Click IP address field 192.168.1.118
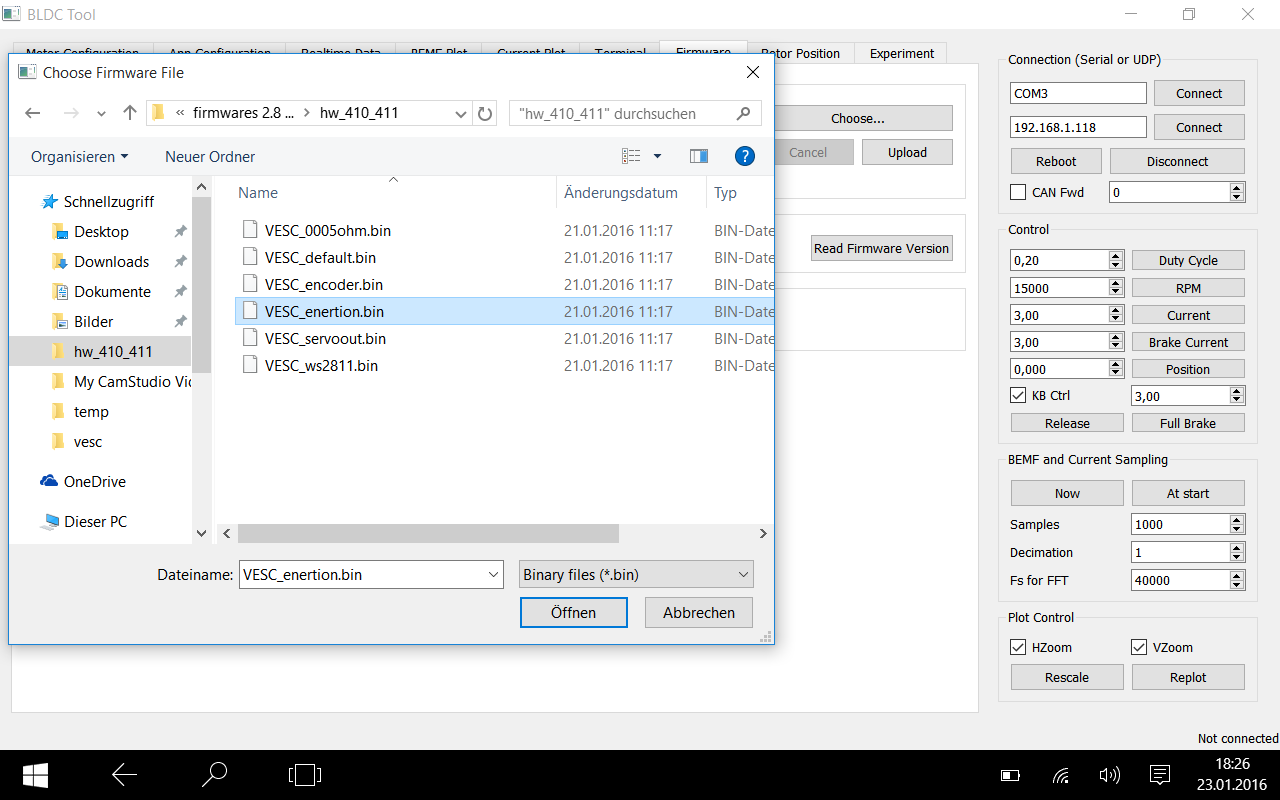Screen dimensions: 1280x800 1078,128
